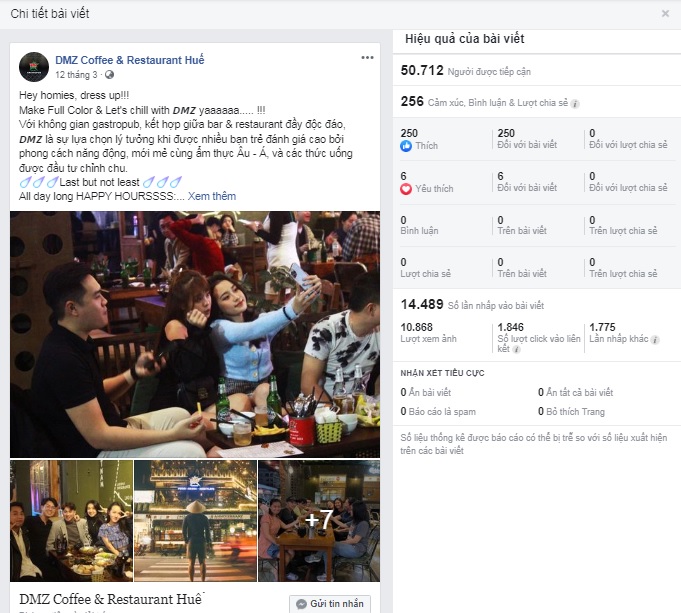Click the DMZ page profile avatar
This screenshot has width=681, height=613.
pos(34,67)
